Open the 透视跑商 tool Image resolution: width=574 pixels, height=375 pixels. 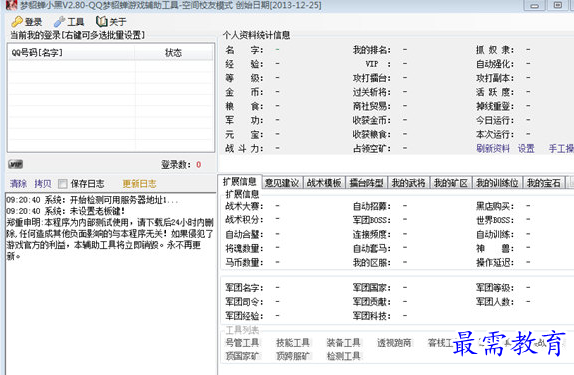point(394,343)
